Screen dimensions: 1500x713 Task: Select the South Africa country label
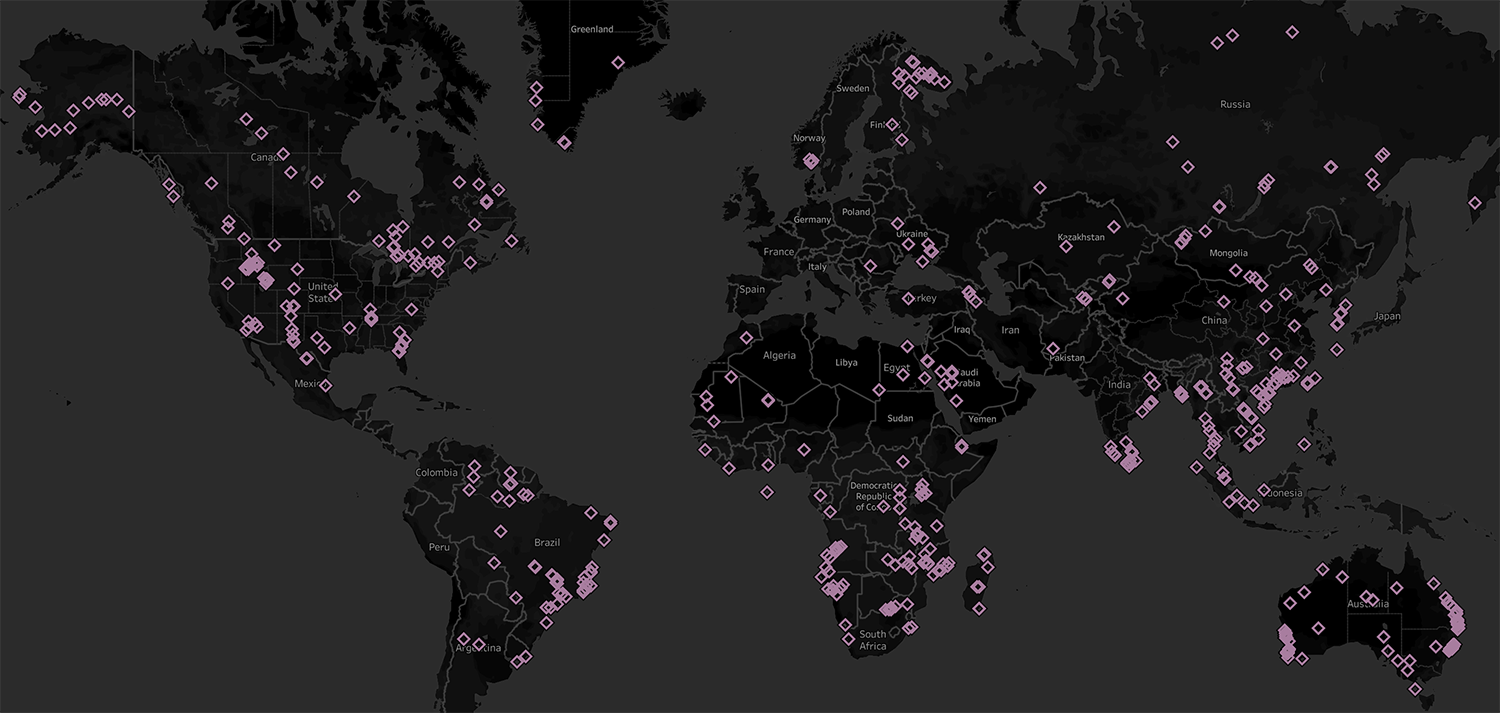pos(872,640)
